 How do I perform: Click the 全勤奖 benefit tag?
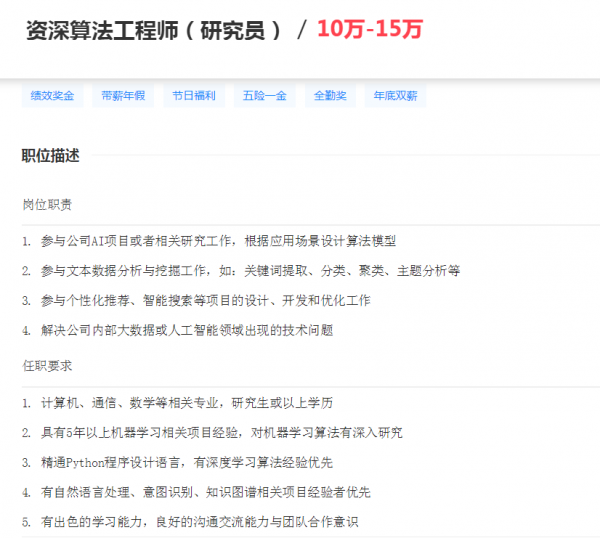click(x=329, y=96)
